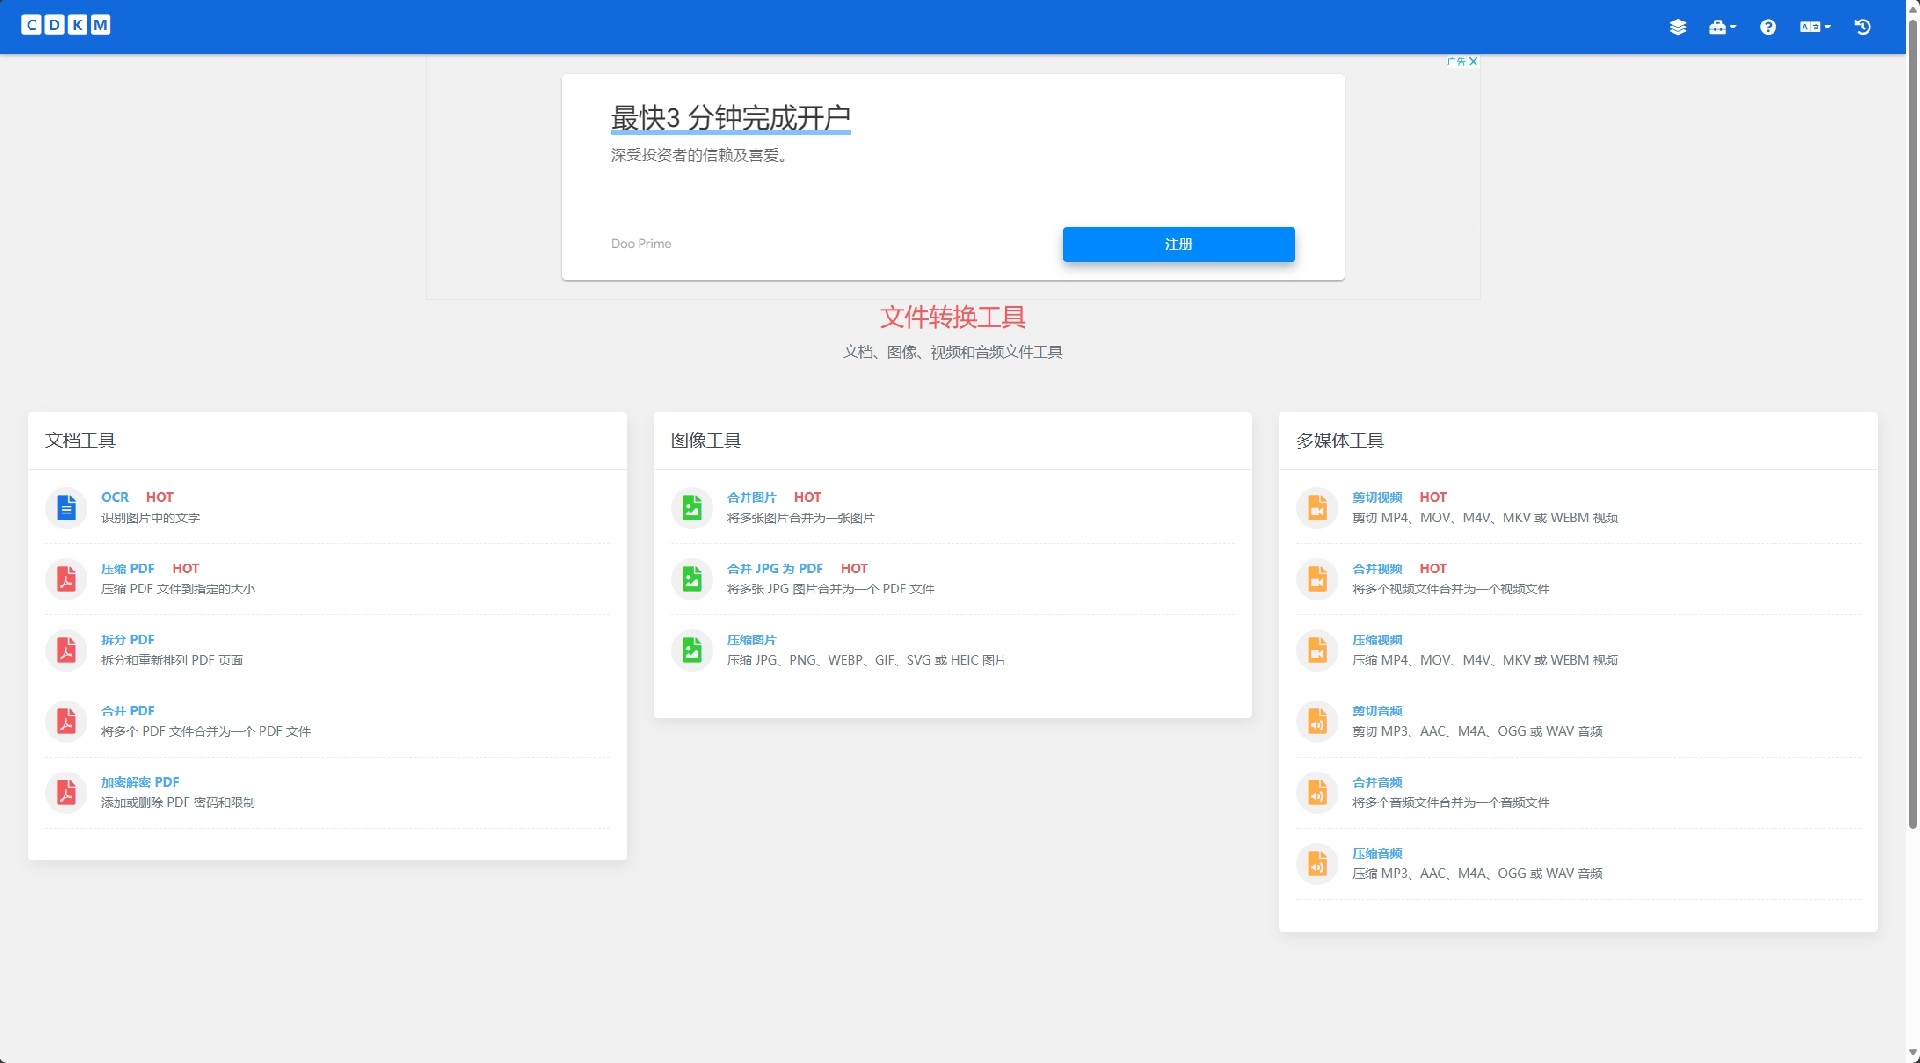Open the toolbox dropdown in navbar

[x=1722, y=28]
